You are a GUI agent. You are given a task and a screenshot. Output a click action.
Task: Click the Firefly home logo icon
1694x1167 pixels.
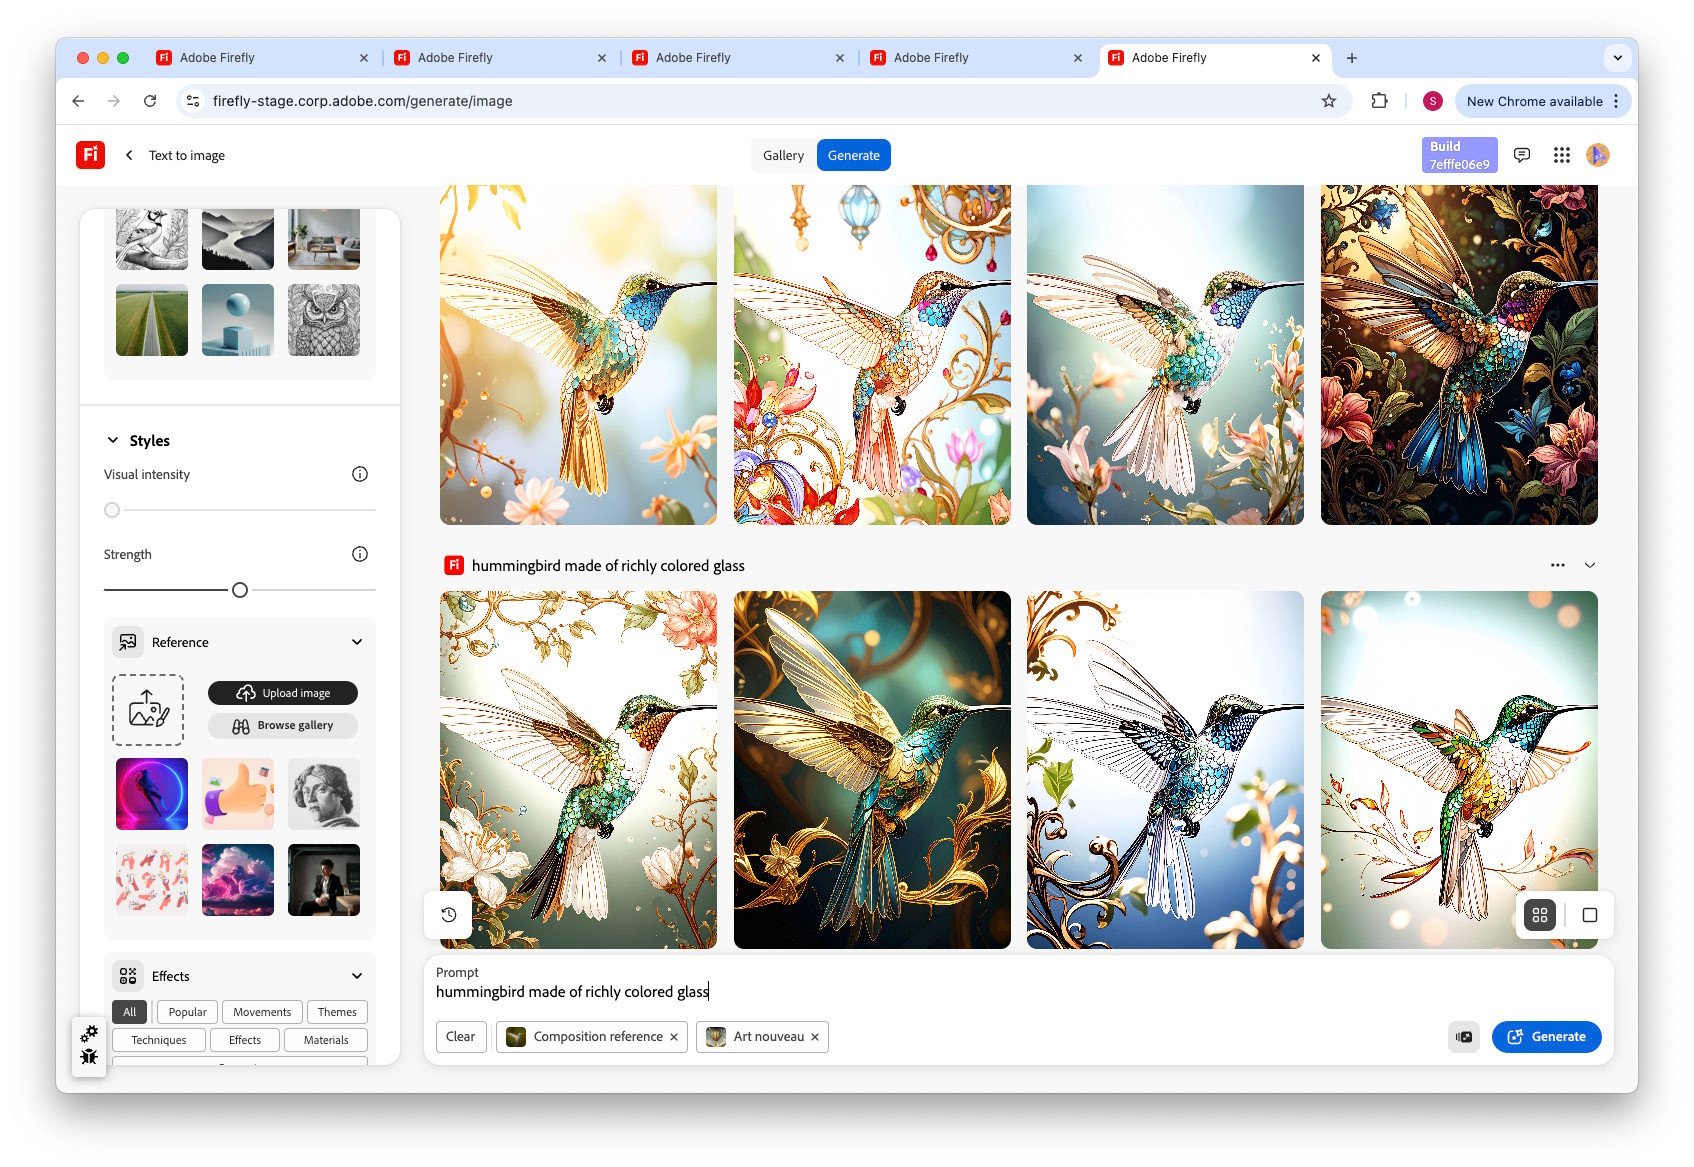pyautogui.click(x=90, y=155)
